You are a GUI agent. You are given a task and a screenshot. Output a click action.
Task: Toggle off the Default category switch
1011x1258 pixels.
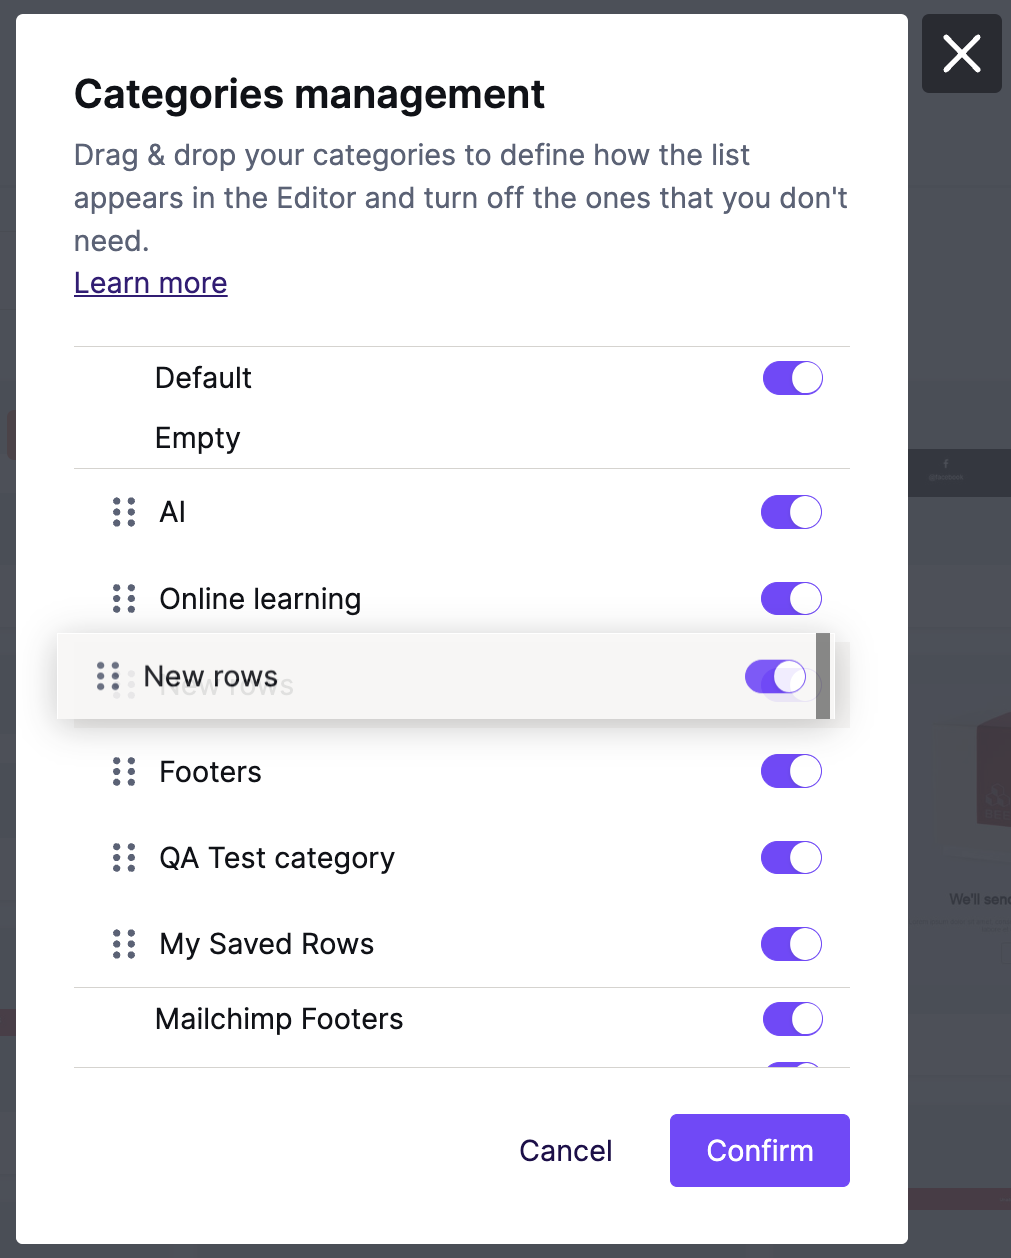(x=793, y=378)
